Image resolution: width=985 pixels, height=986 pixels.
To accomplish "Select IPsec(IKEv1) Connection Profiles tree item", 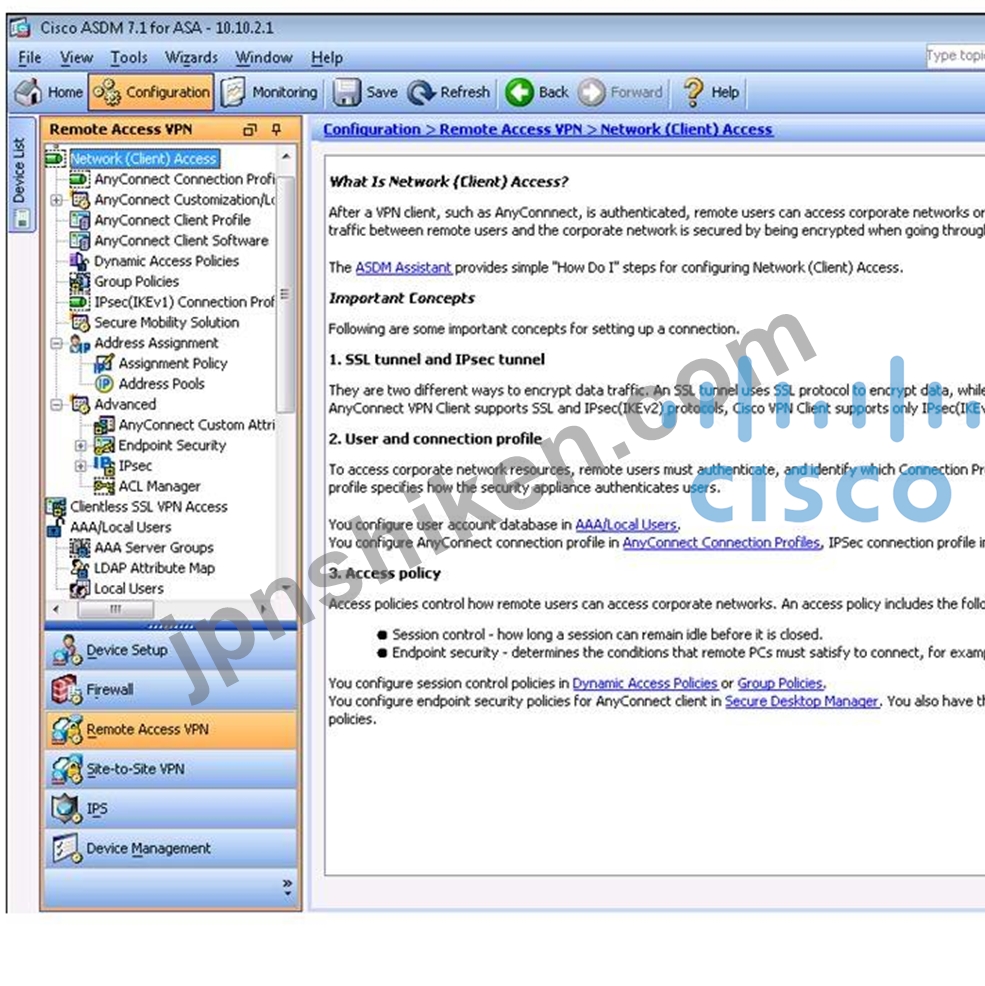I will pyautogui.click(x=184, y=302).
